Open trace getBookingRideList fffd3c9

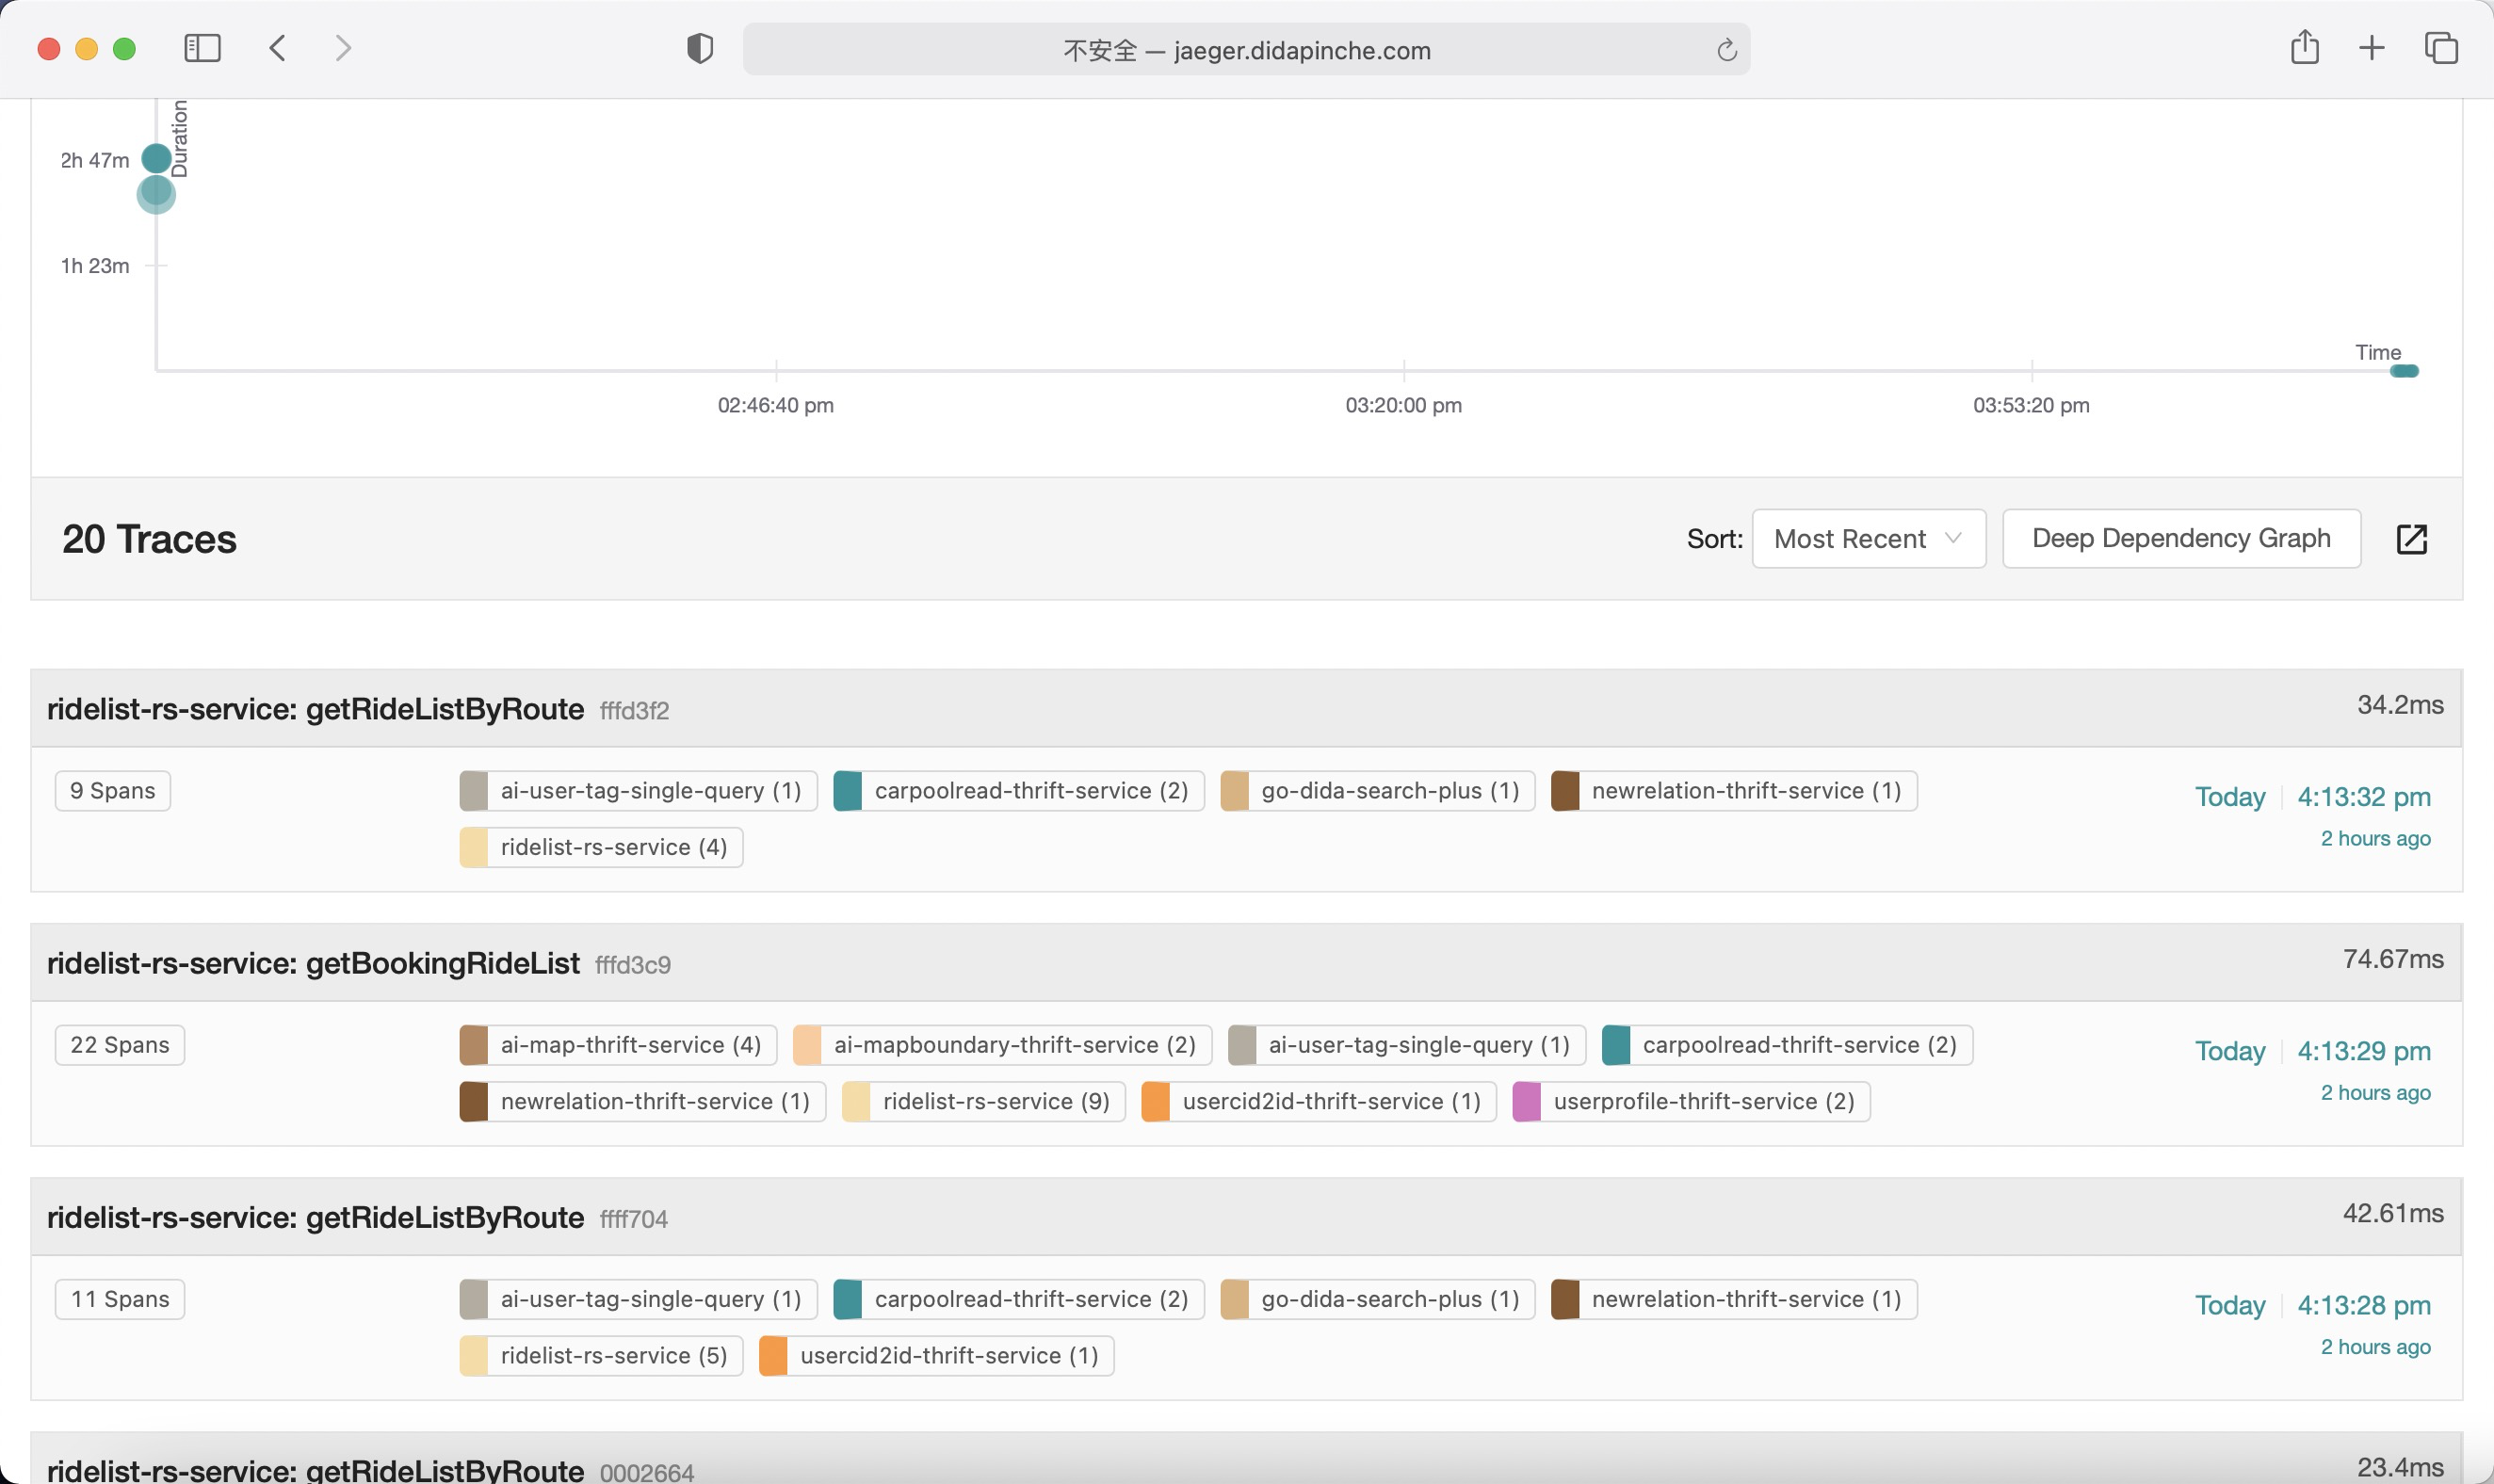click(x=314, y=963)
